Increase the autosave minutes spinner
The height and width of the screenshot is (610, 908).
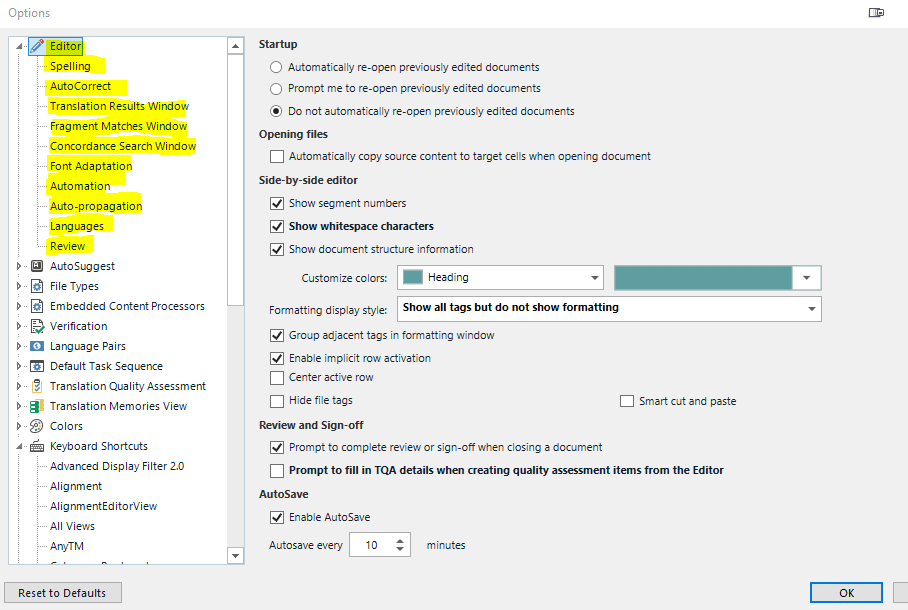[x=401, y=540]
